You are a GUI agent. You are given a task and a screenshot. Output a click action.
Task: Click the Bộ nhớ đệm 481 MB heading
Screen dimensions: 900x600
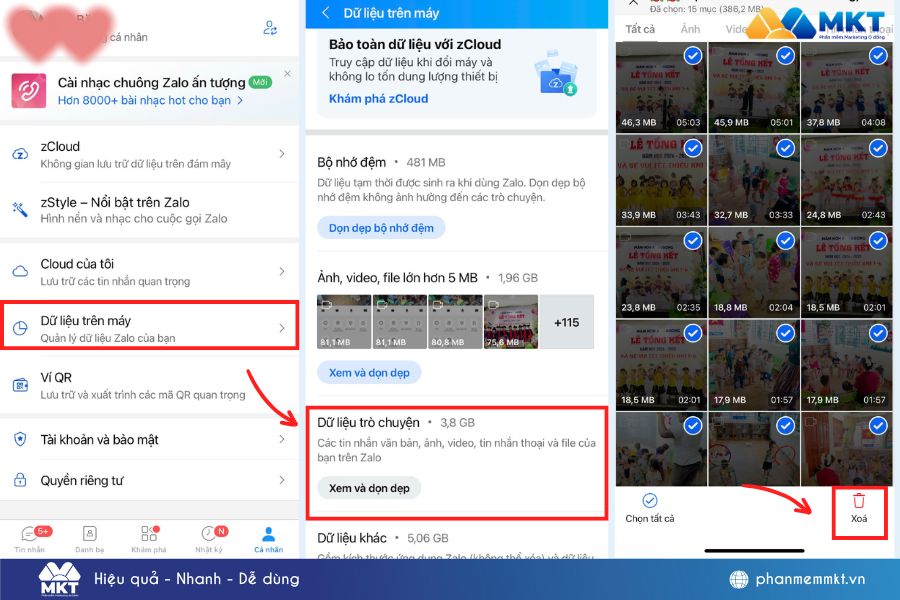pyautogui.click(x=381, y=162)
